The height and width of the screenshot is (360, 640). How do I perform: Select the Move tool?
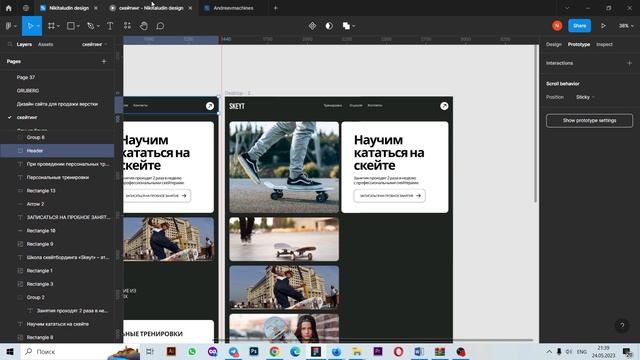[30, 26]
